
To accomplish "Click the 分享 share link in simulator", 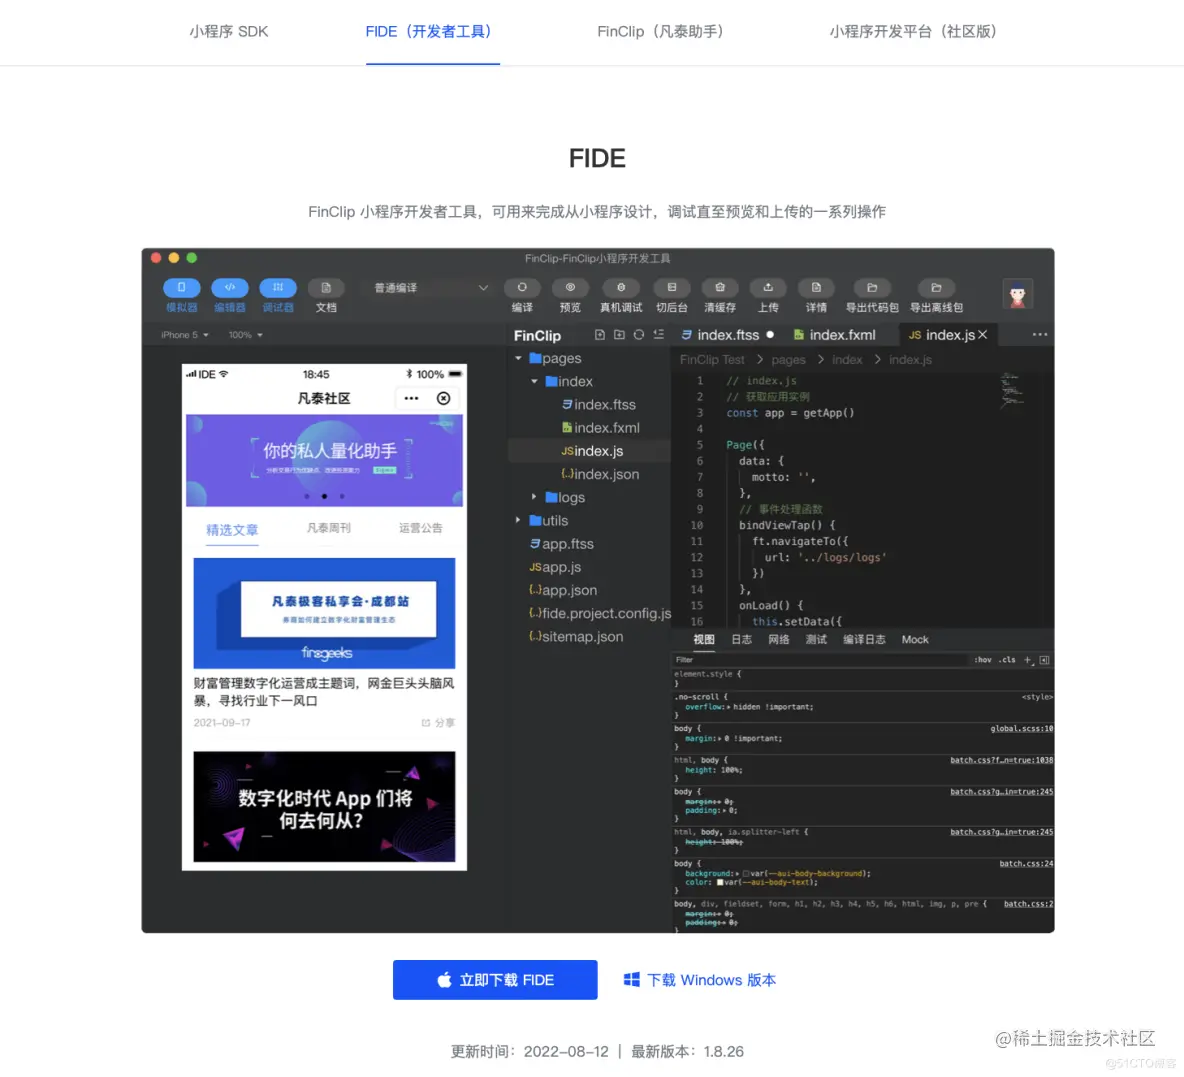I will (438, 723).
